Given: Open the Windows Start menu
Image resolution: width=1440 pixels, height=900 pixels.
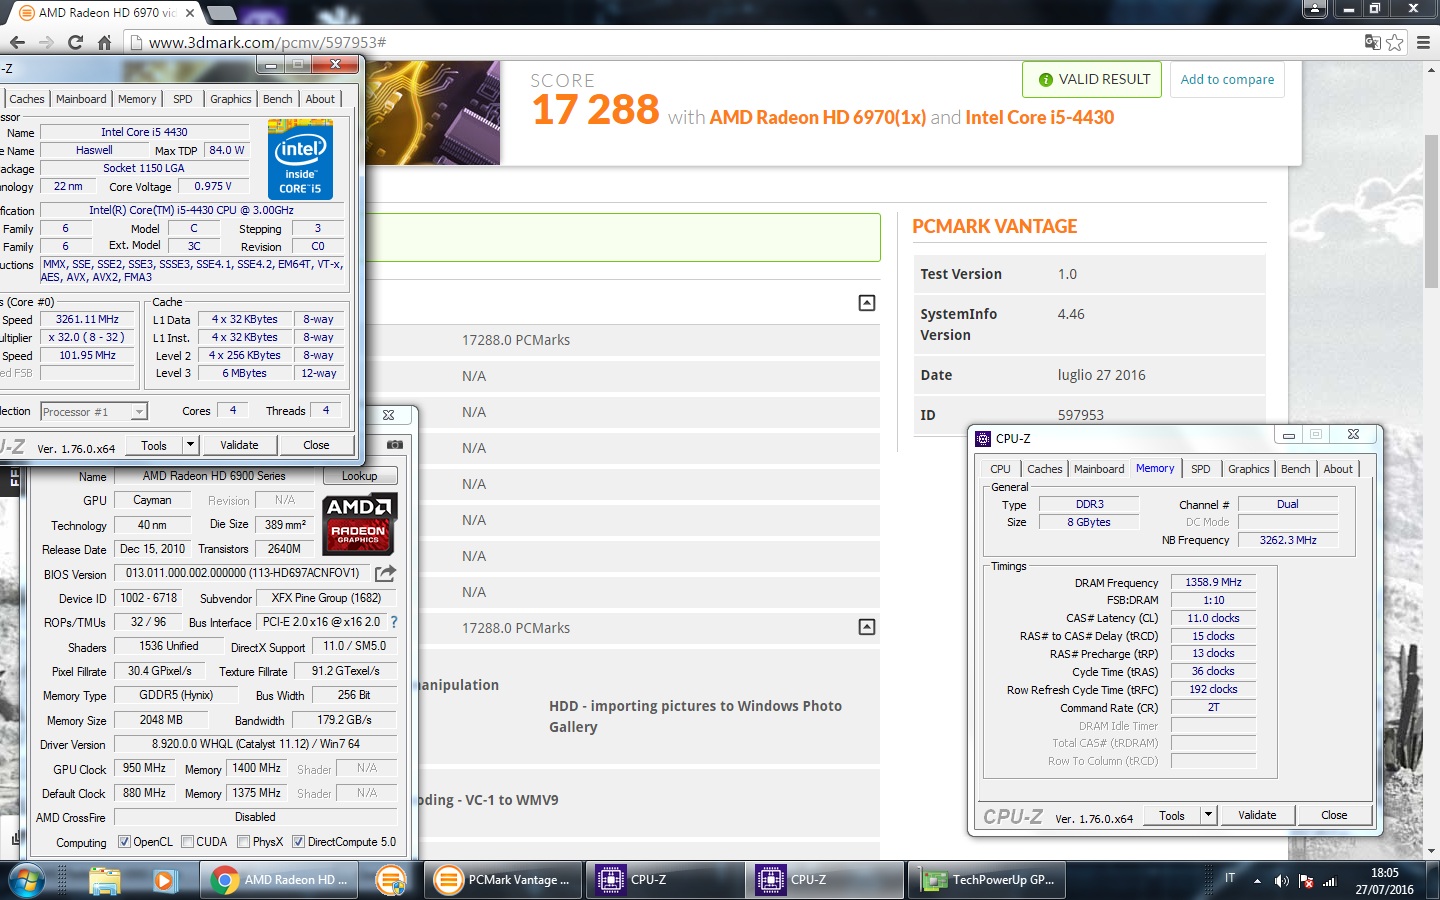Looking at the screenshot, I should pyautogui.click(x=27, y=880).
